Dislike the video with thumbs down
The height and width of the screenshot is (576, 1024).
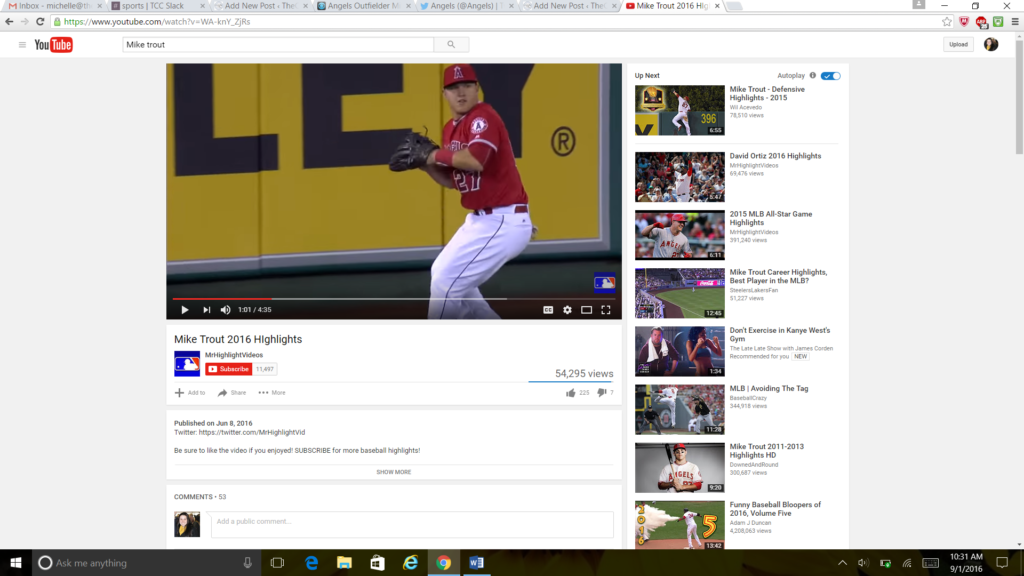tap(602, 393)
